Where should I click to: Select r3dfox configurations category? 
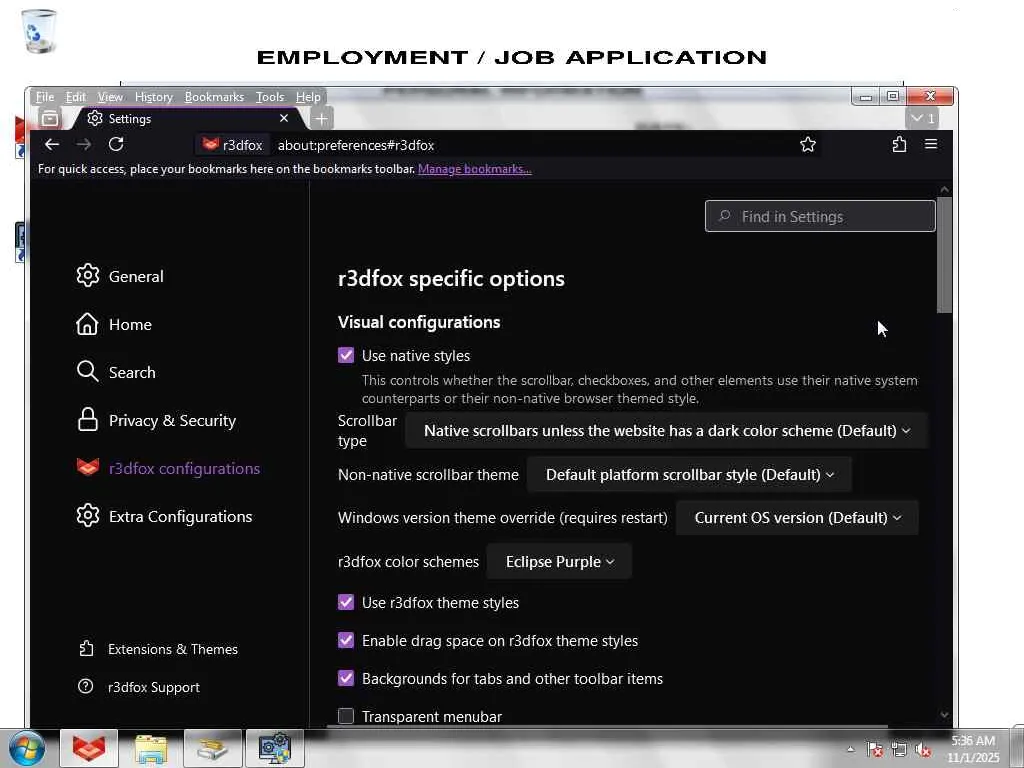click(168, 468)
